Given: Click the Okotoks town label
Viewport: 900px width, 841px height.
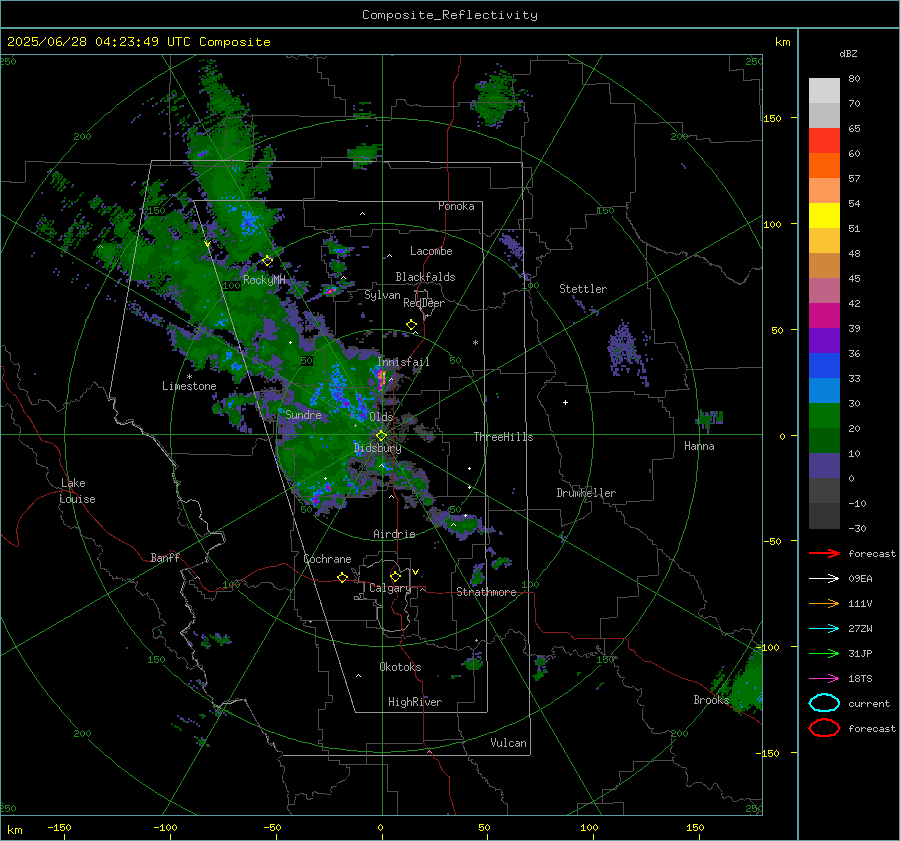Looking at the screenshot, I should (x=400, y=667).
